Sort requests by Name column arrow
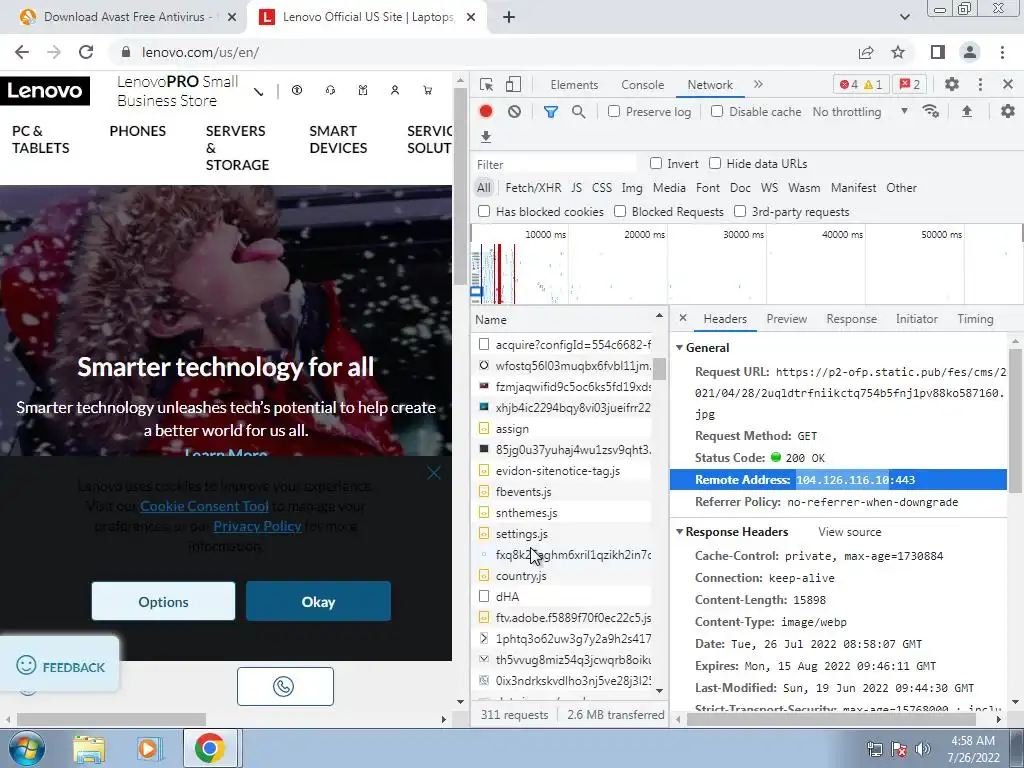 click(x=659, y=317)
